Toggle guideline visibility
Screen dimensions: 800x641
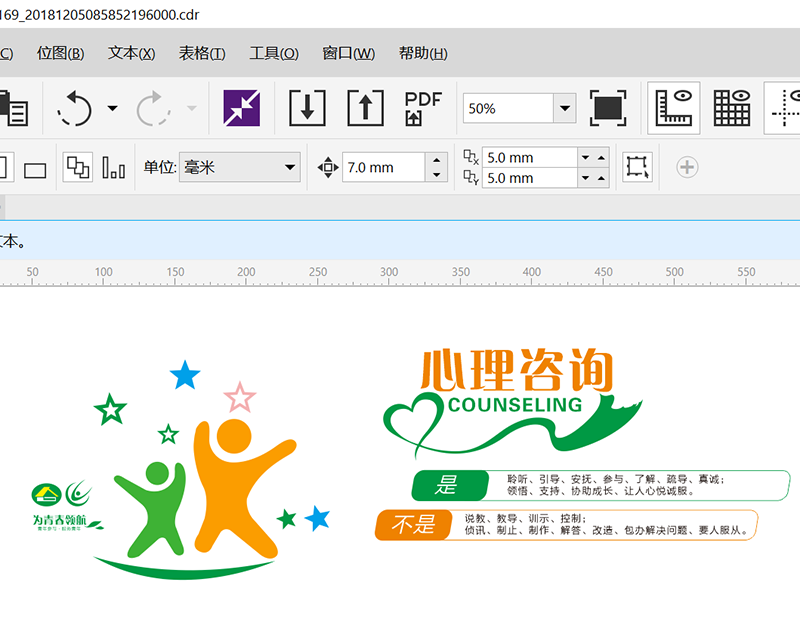pos(789,107)
